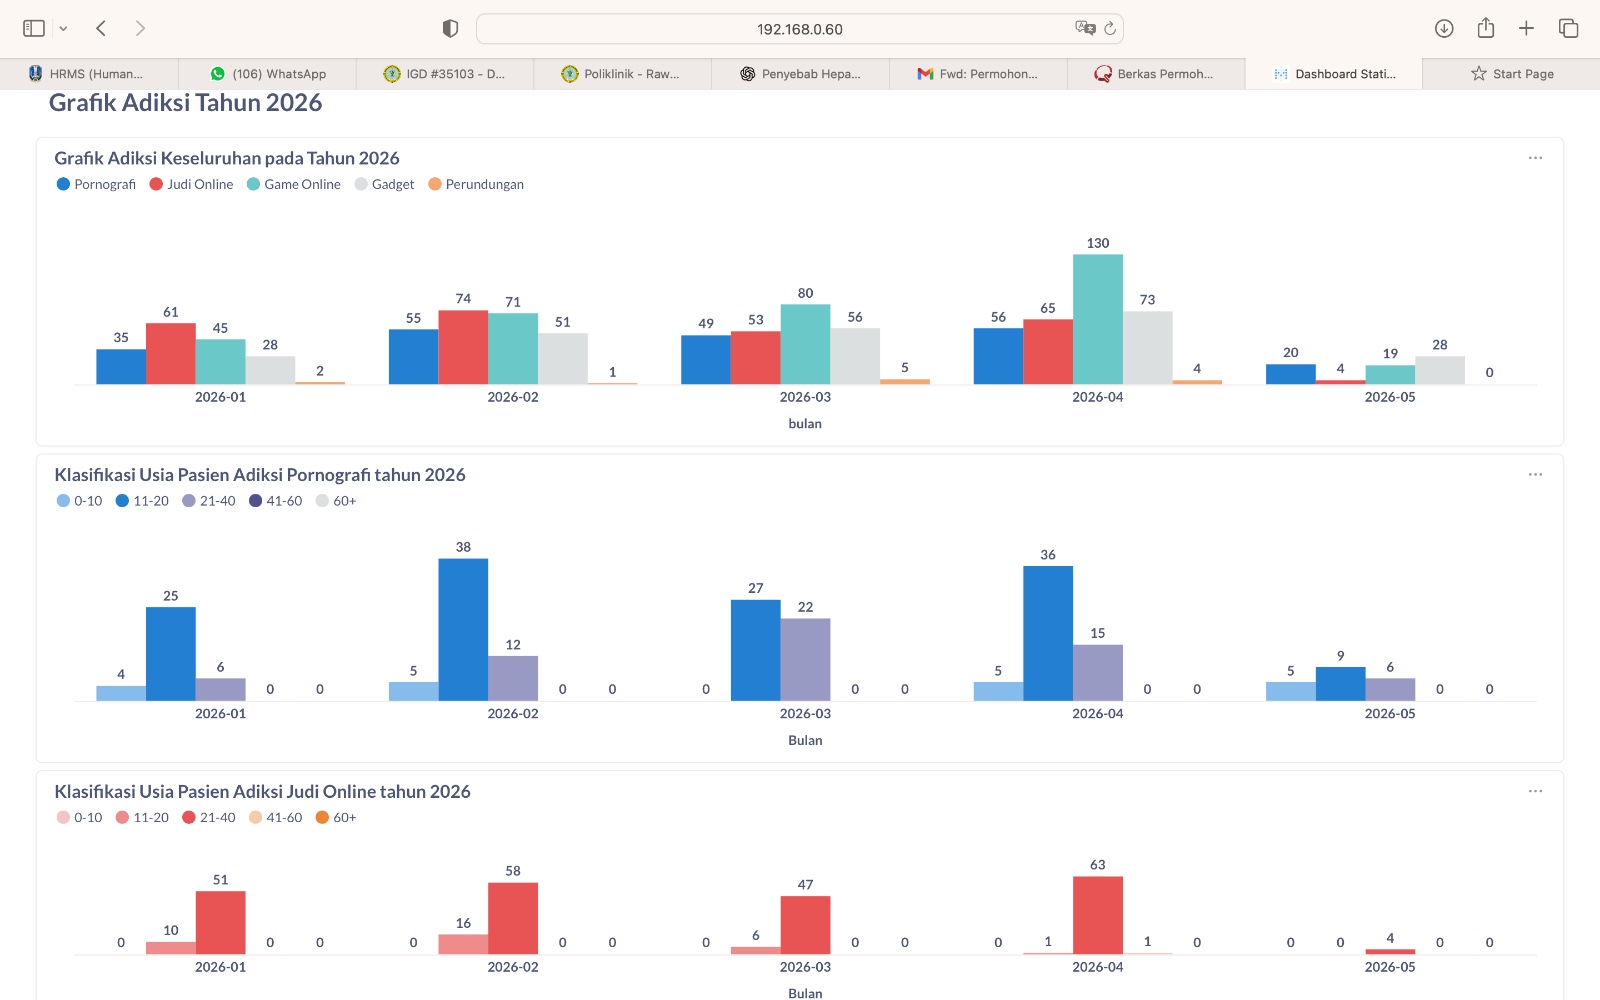
Task: Switch to the IGD #35103 tab
Action: 445,74
